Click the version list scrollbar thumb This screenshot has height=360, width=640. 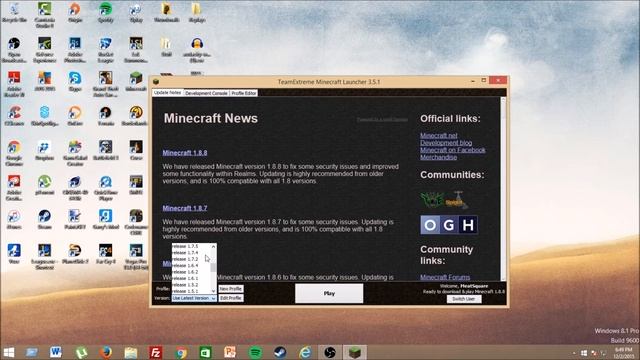tap(213, 268)
